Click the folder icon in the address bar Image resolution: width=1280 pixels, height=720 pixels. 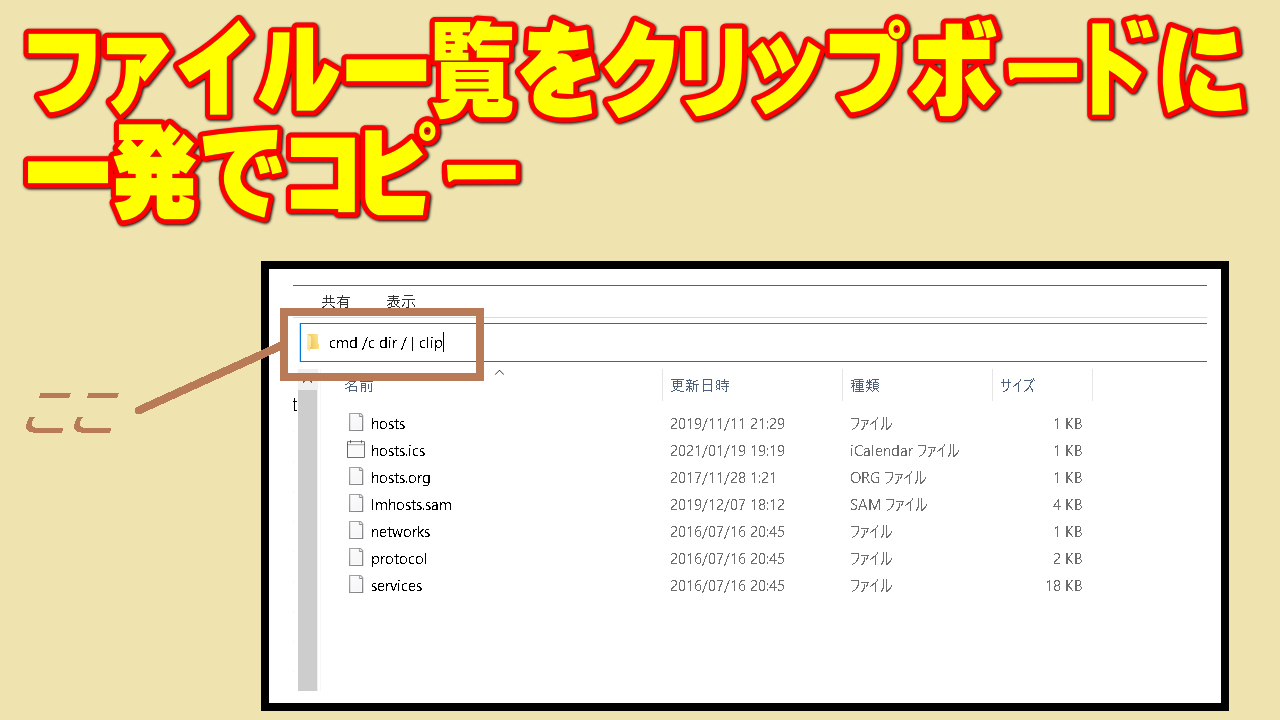312,342
